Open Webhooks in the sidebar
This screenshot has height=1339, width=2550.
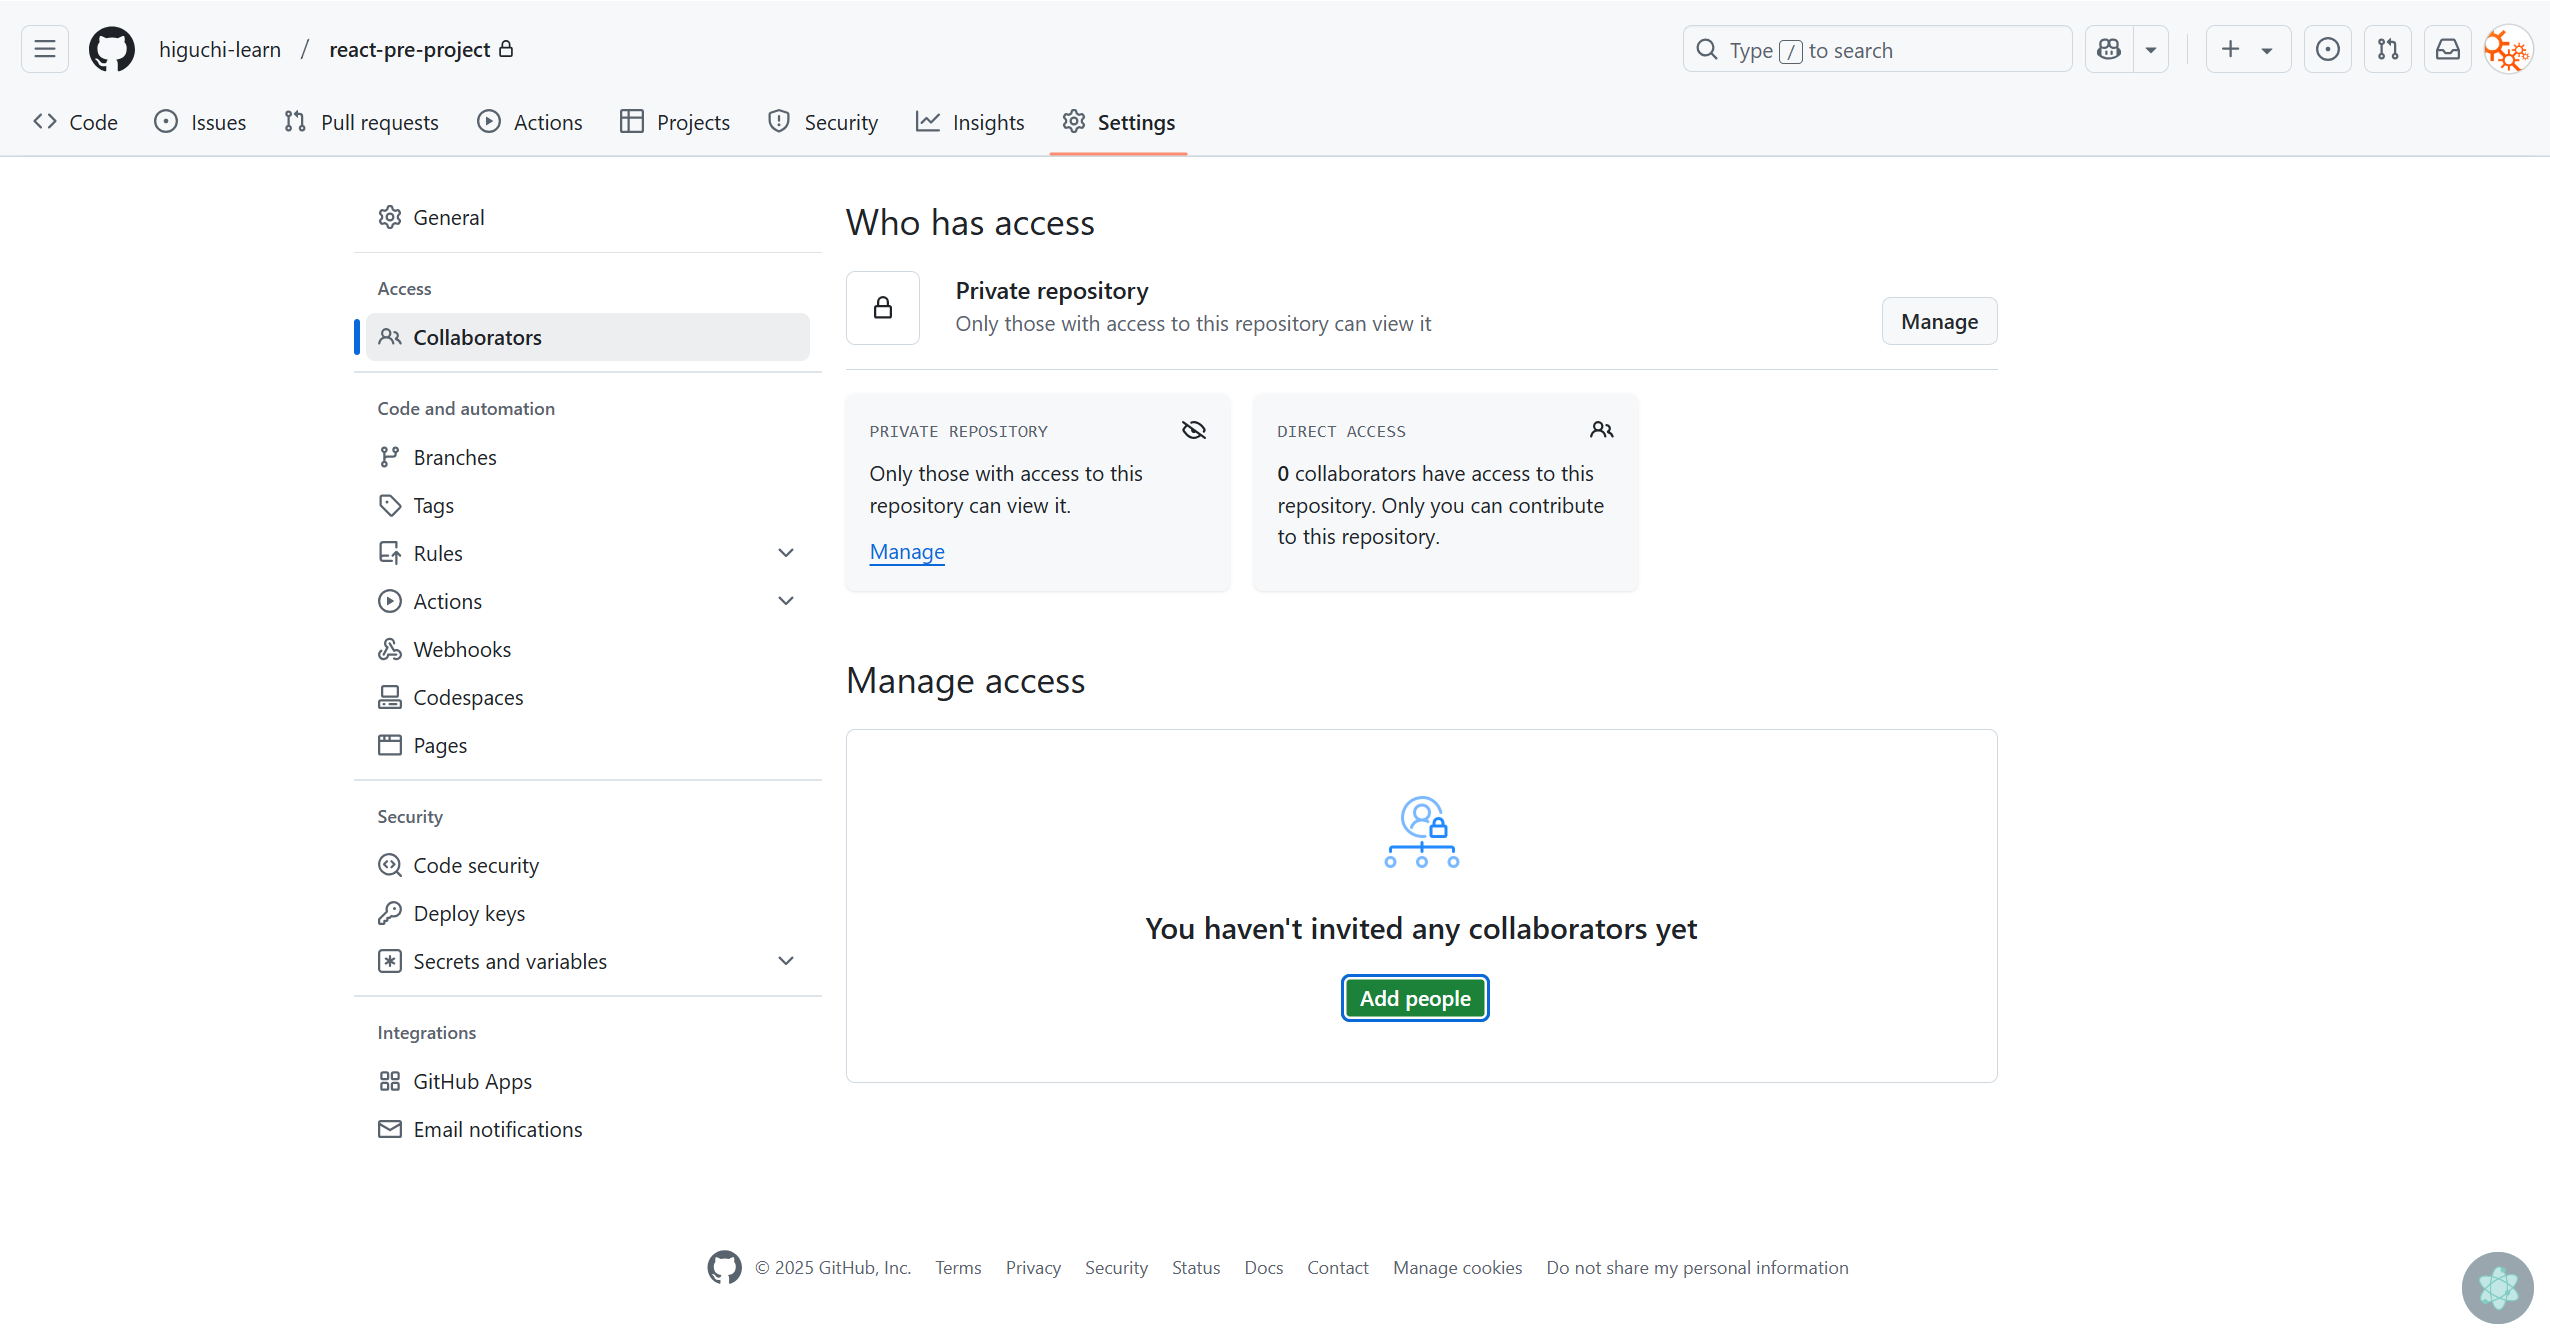[x=461, y=649]
